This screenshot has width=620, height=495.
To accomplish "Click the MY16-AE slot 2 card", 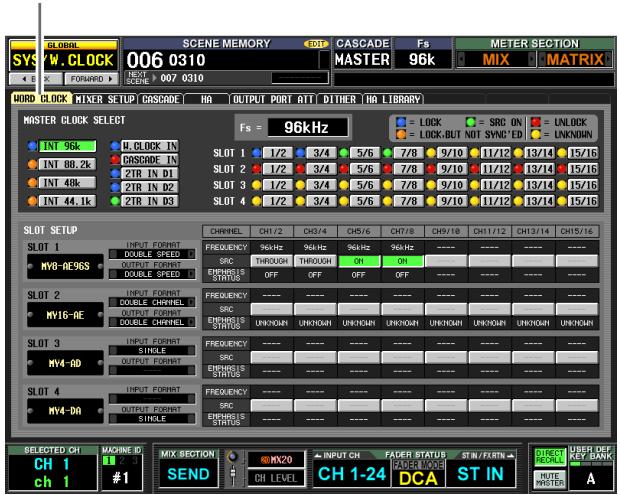I will click(65, 315).
